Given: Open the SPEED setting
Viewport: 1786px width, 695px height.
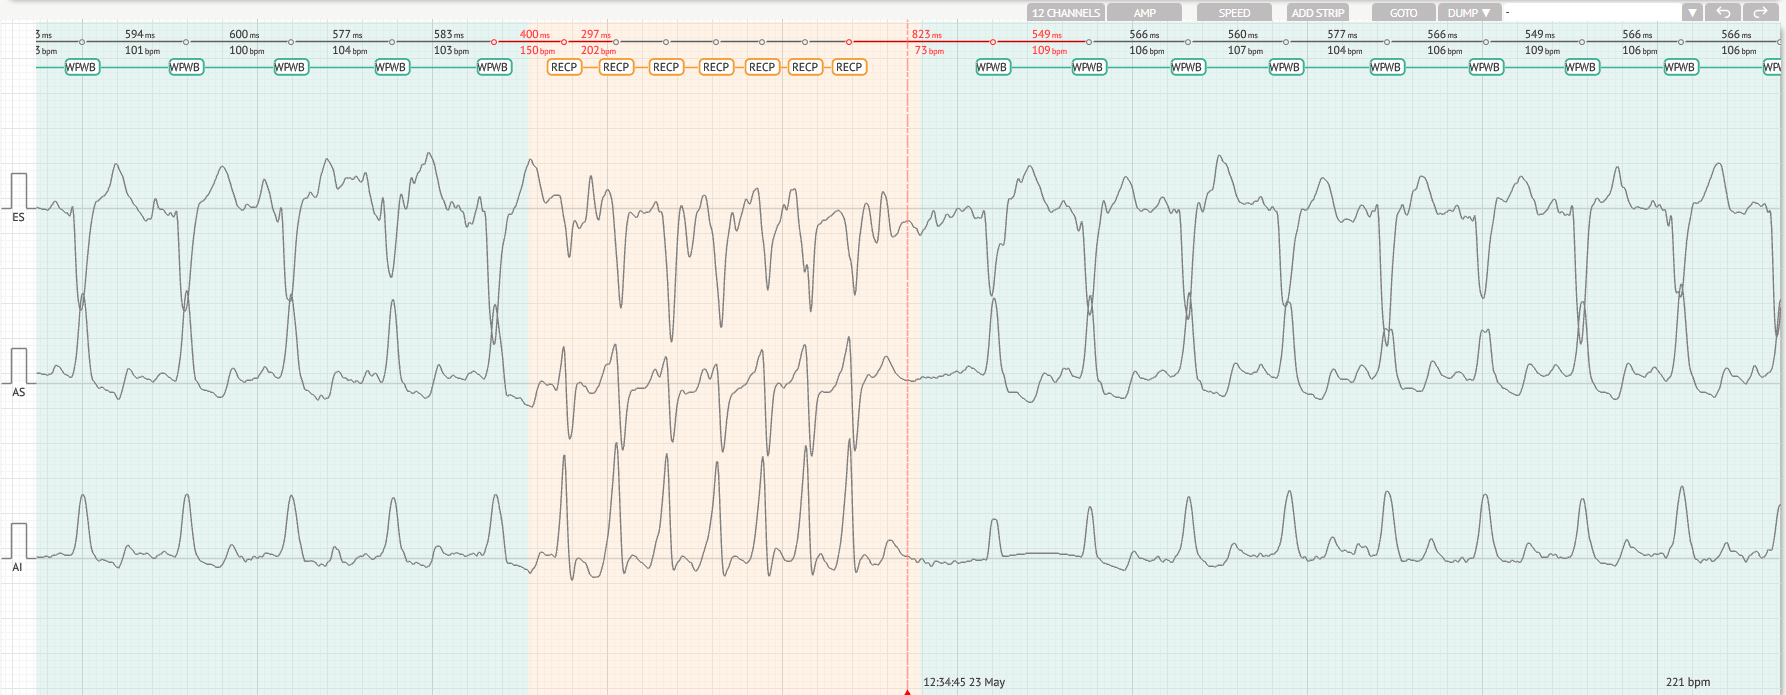Looking at the screenshot, I should pyautogui.click(x=1233, y=13).
